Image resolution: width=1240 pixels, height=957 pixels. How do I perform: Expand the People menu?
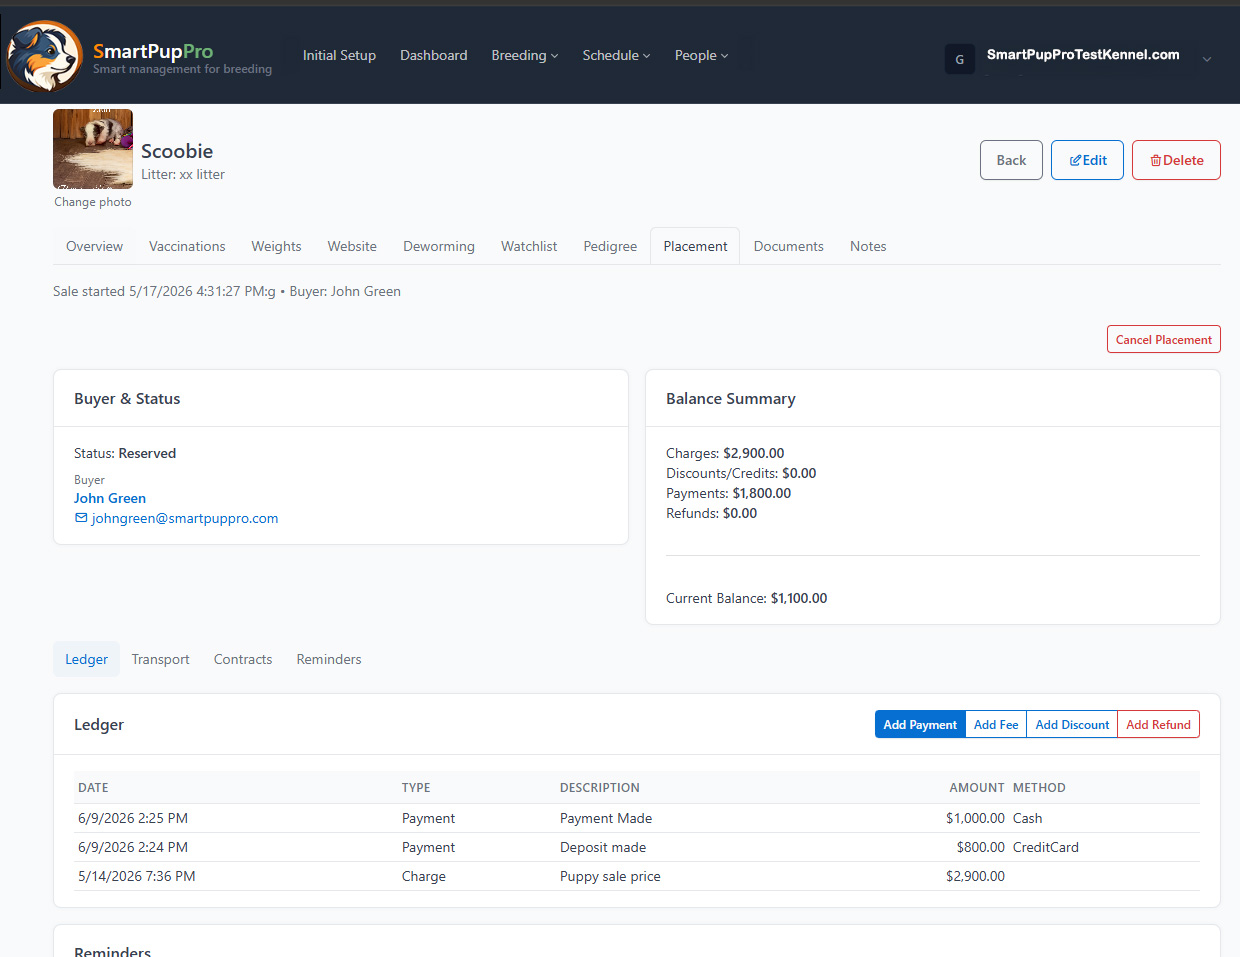(x=701, y=55)
